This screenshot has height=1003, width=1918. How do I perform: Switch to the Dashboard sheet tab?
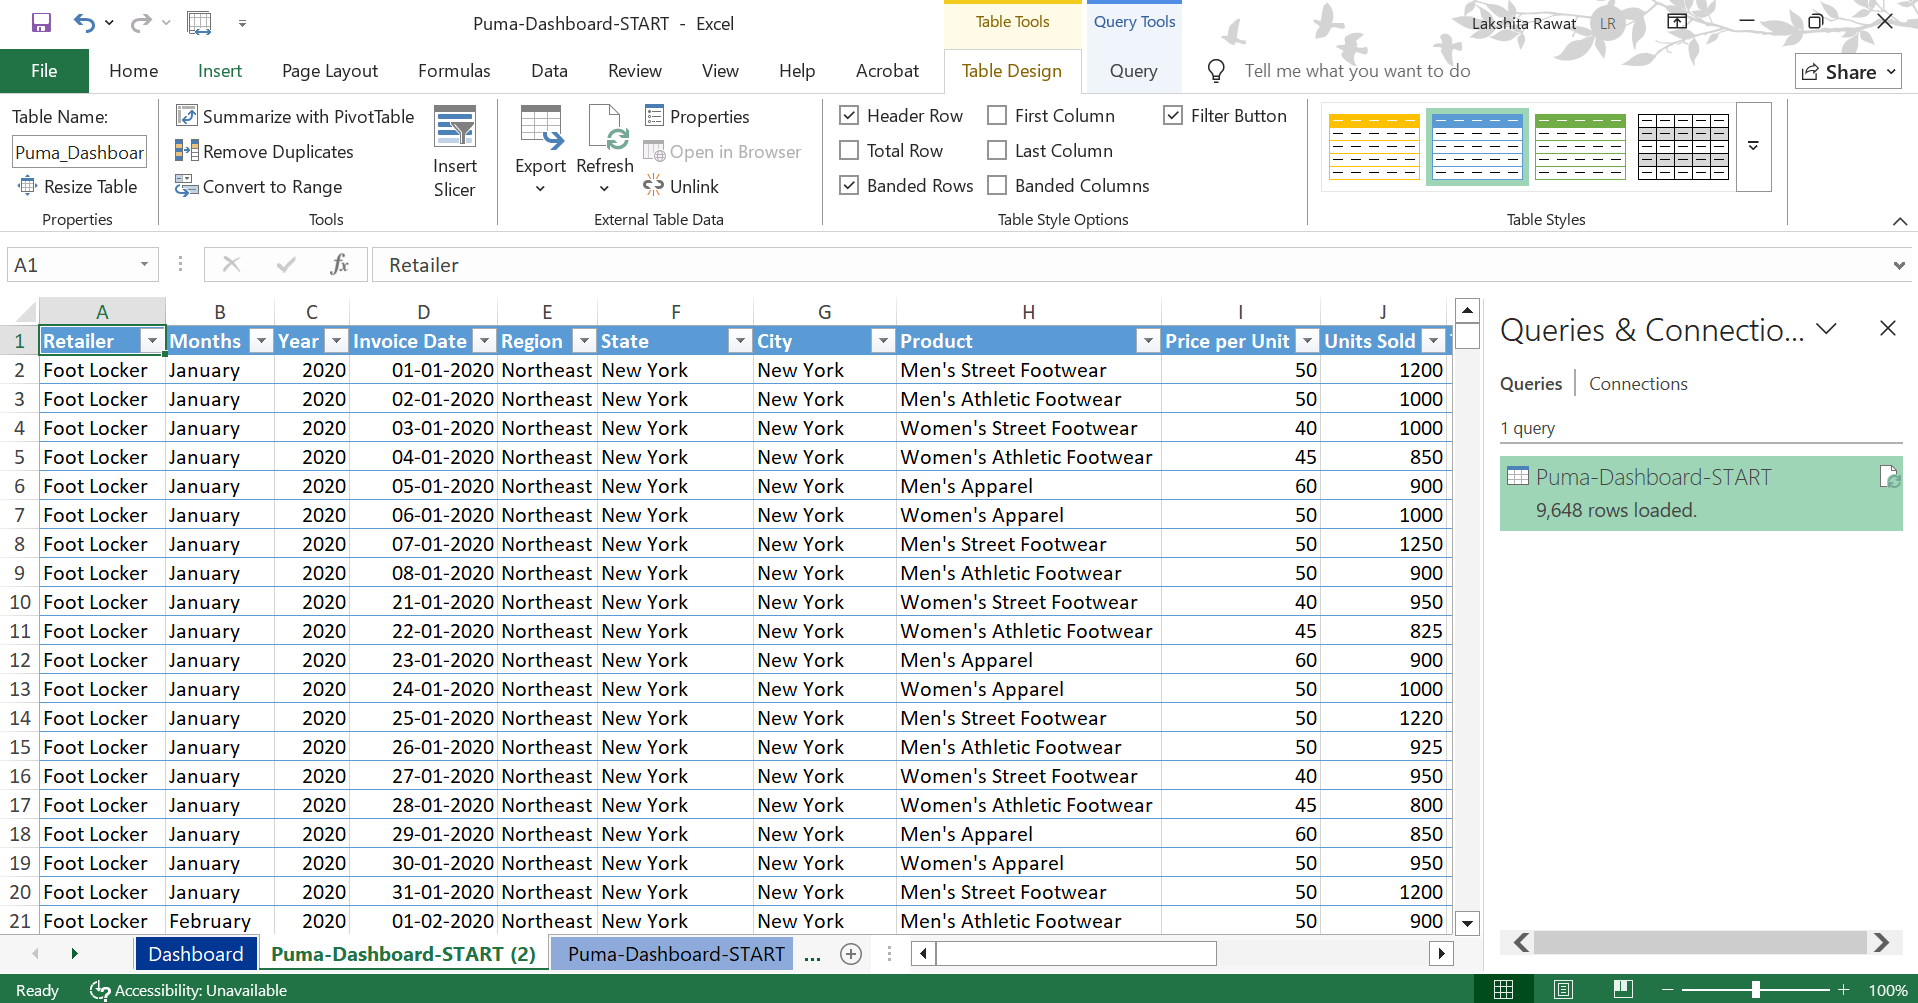point(195,954)
